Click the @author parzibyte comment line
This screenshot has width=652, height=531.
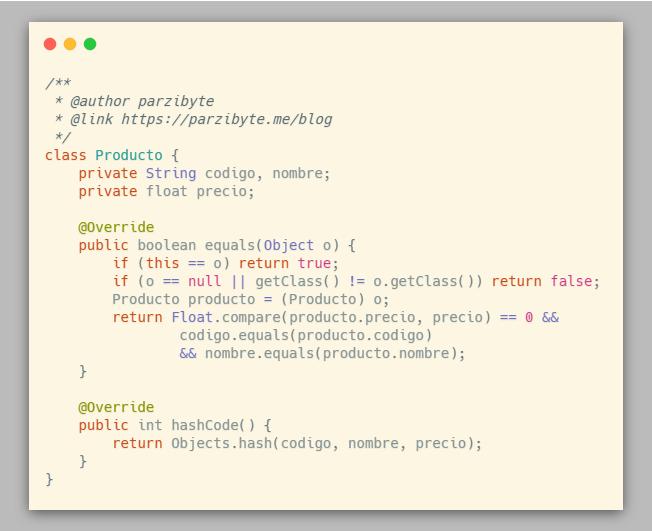click(x=141, y=101)
